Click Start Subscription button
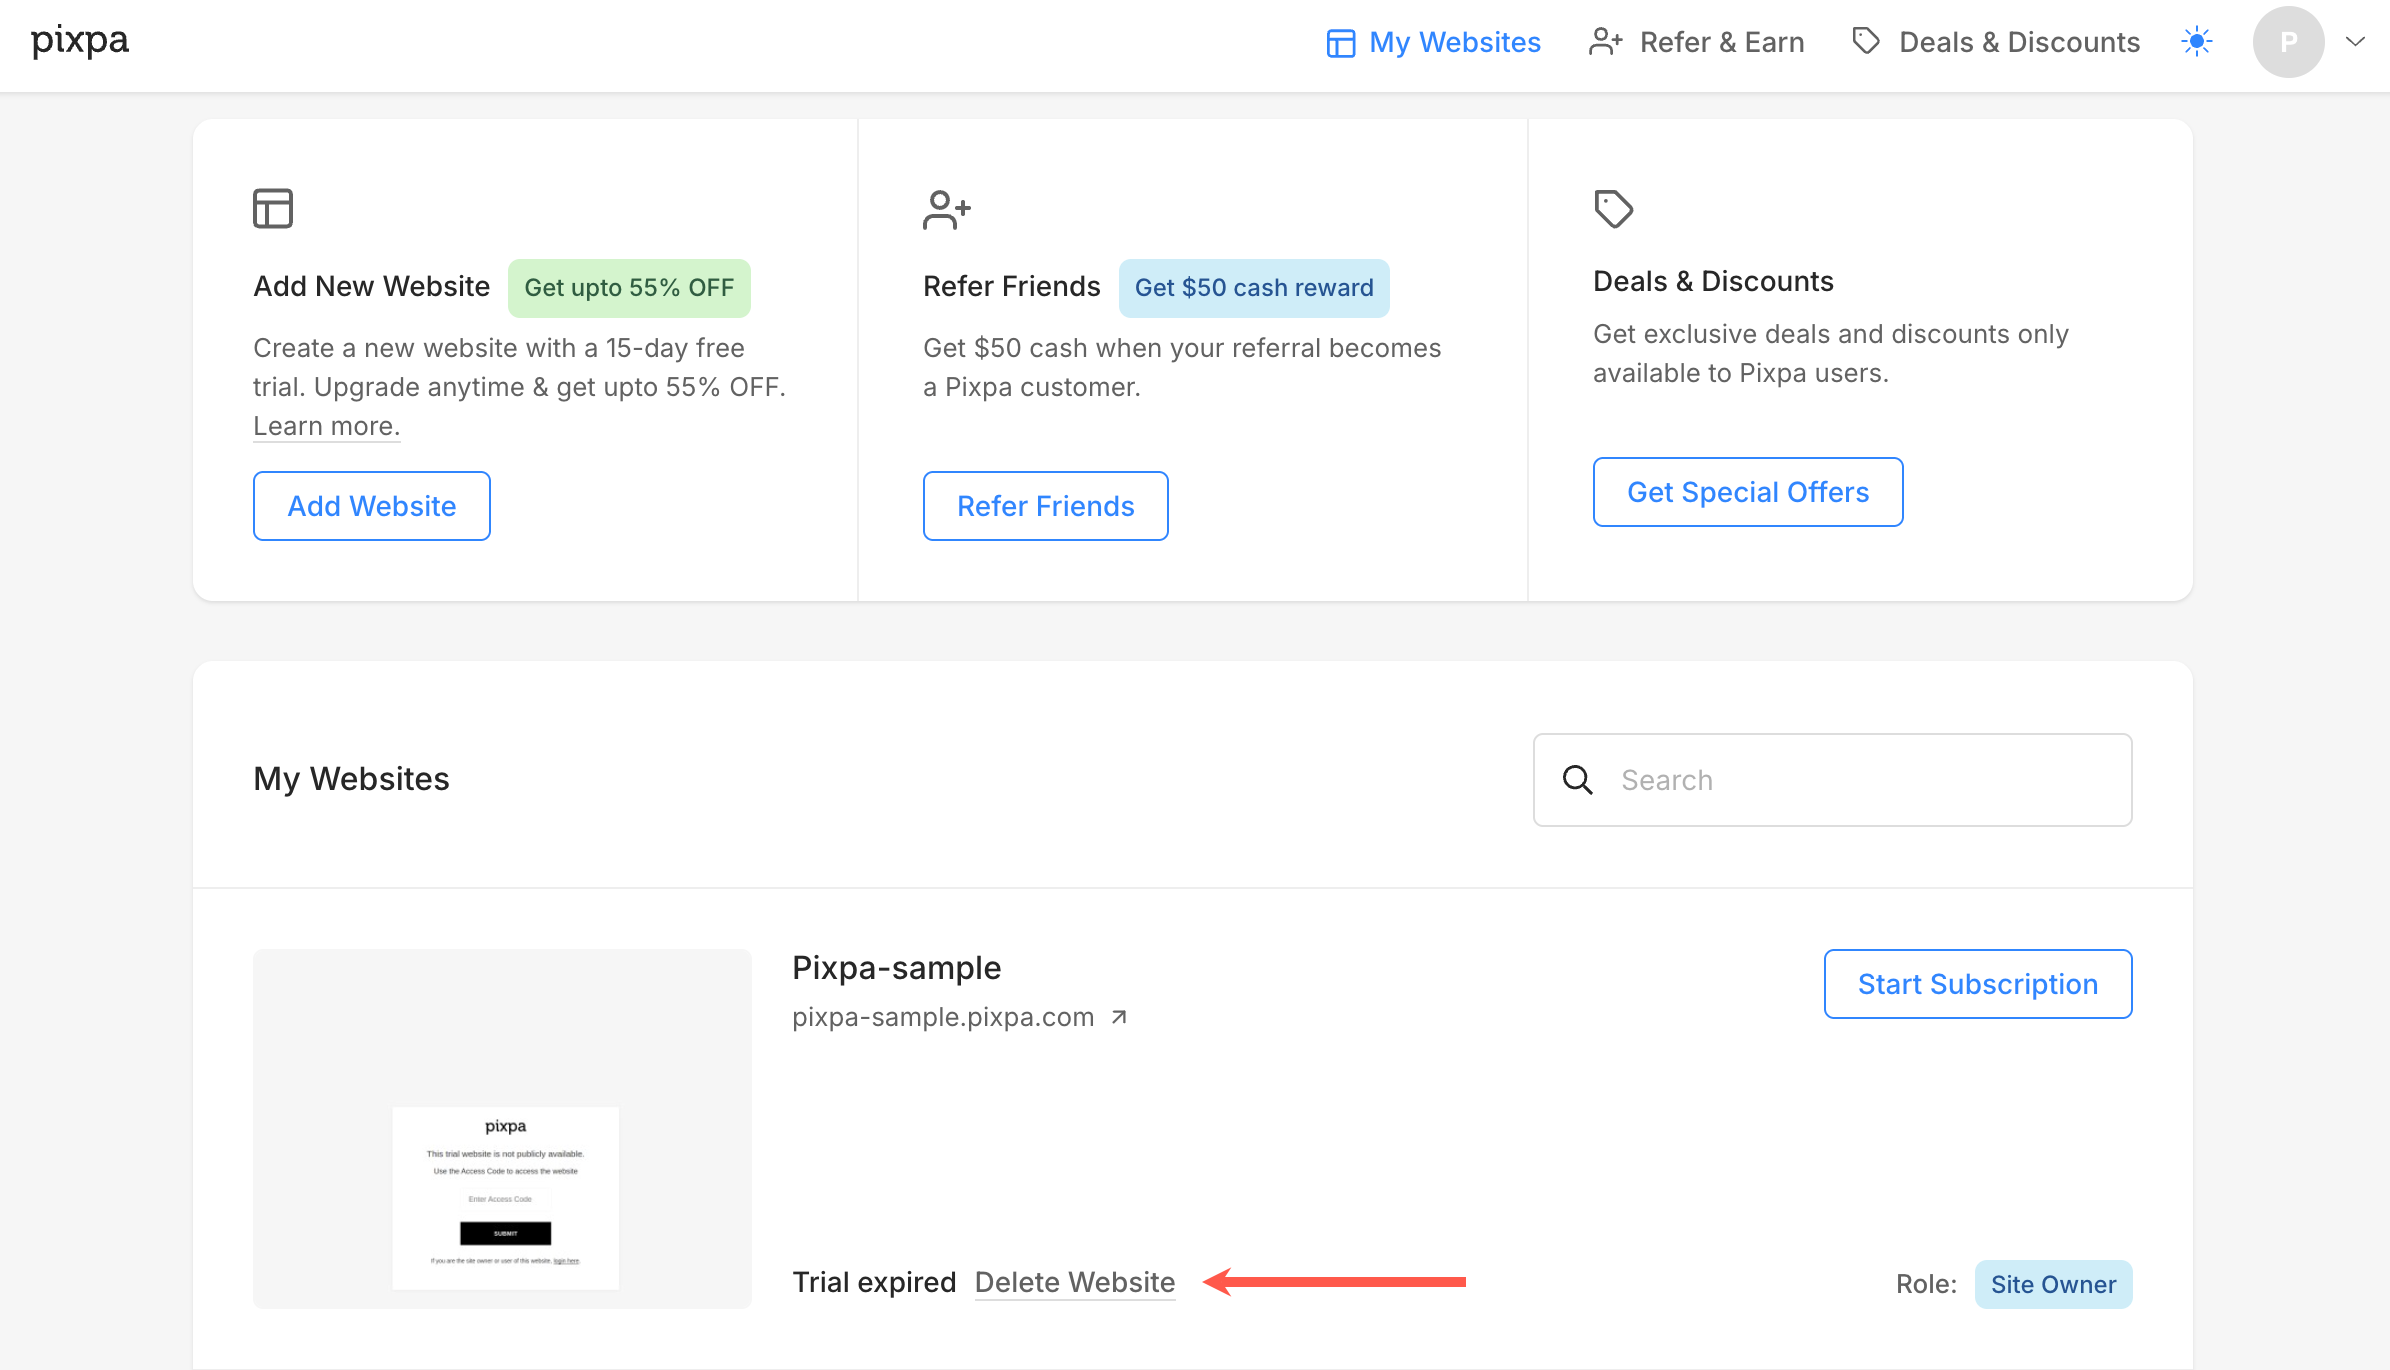 pos(1977,984)
